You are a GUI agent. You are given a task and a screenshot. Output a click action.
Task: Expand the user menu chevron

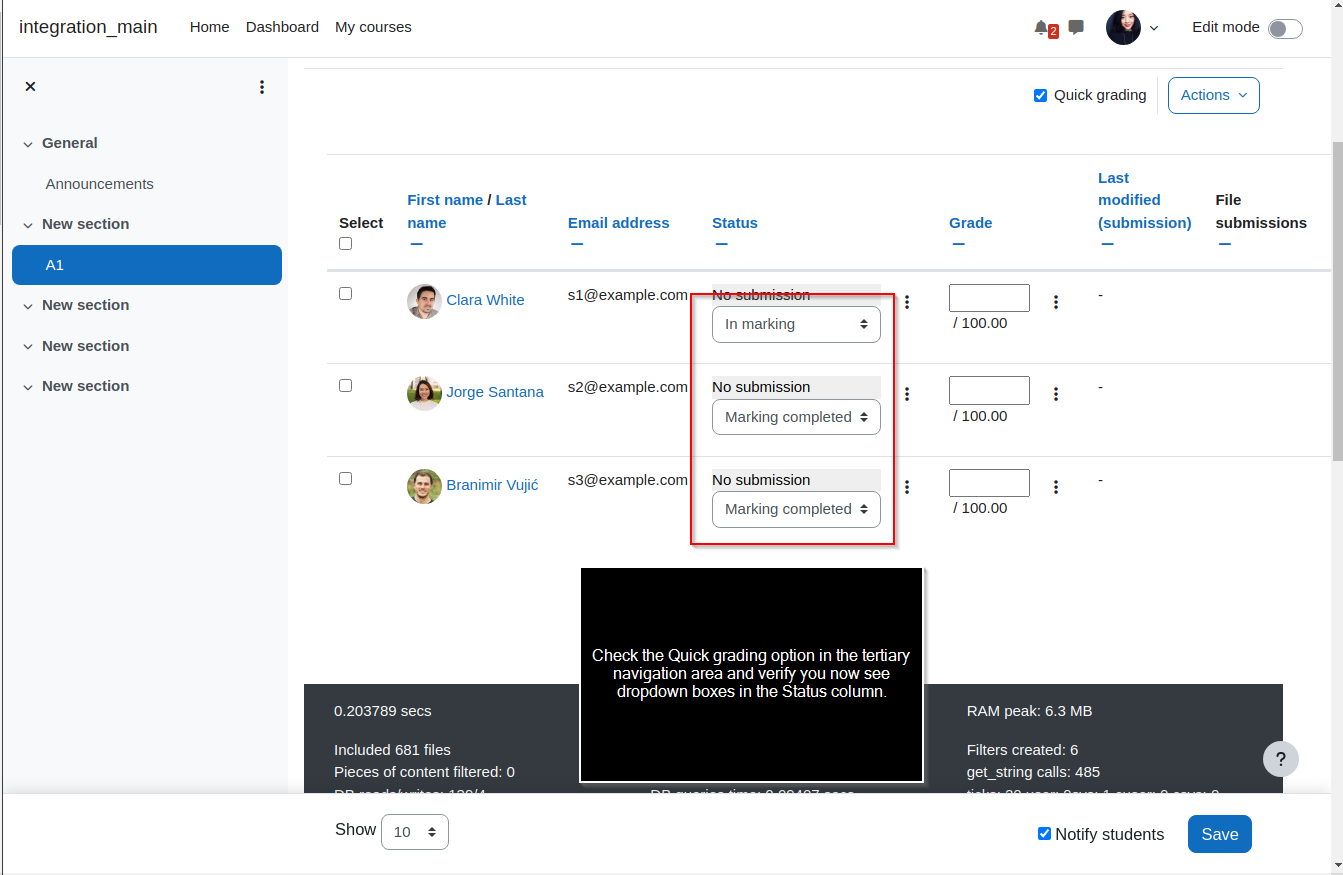[1154, 29]
